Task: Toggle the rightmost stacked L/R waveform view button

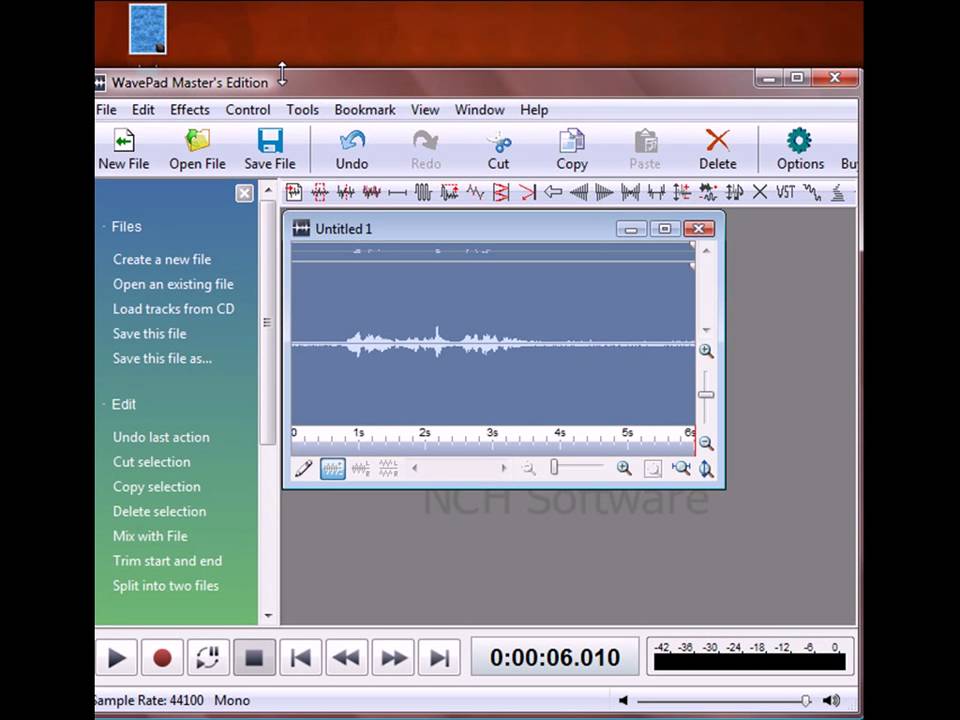Action: [x=388, y=469]
